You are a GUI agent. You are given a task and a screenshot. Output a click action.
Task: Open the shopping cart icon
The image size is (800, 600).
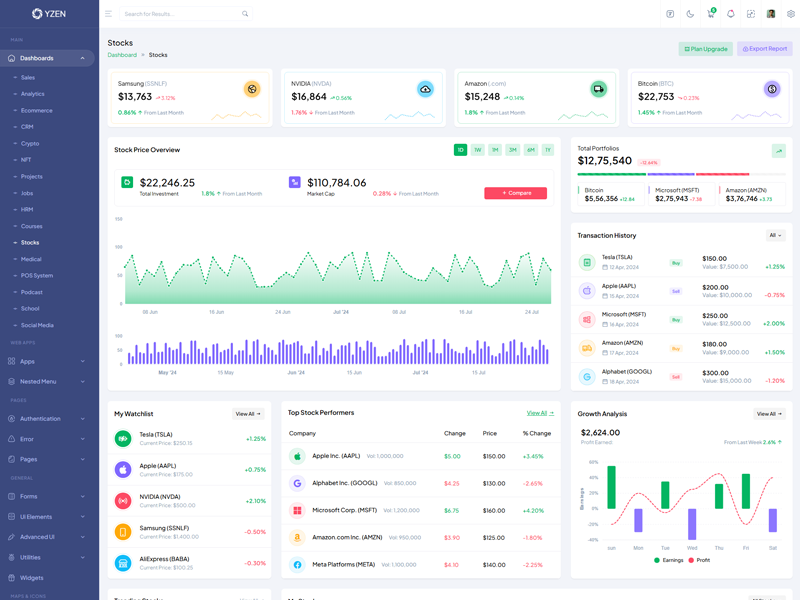tap(711, 14)
